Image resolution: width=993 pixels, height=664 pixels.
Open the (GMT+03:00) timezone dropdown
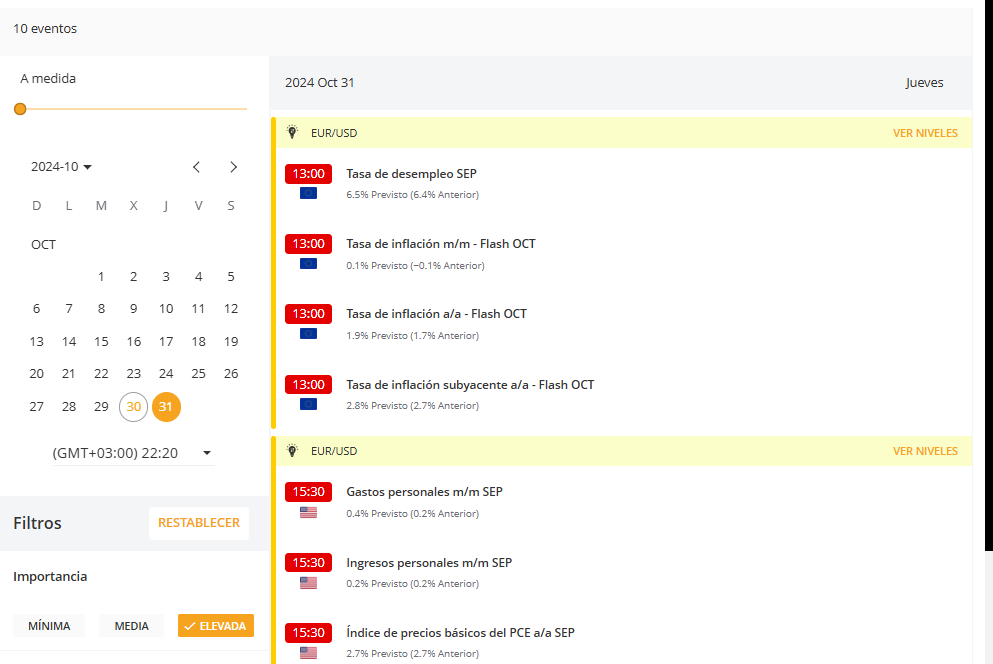coord(134,452)
